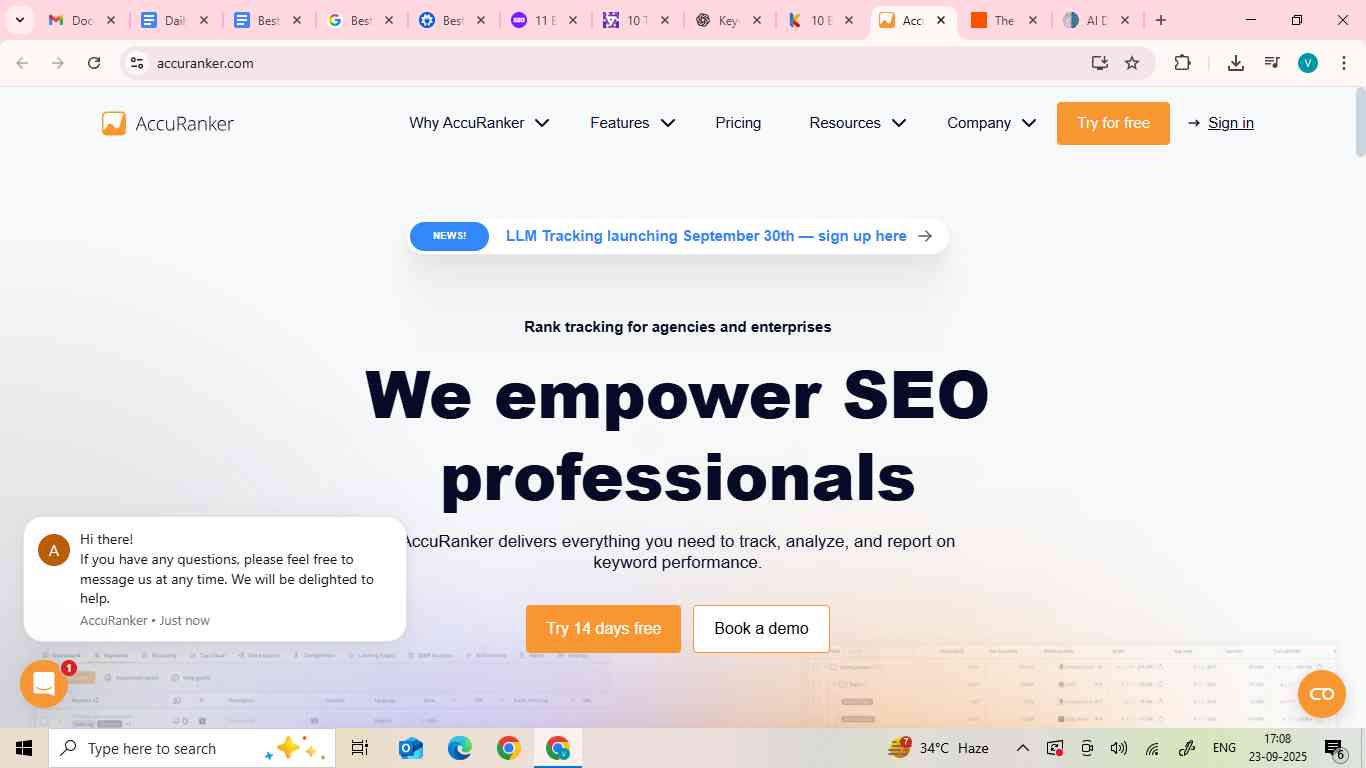Expand the Why AccuRanker dropdown menu

coord(479,123)
